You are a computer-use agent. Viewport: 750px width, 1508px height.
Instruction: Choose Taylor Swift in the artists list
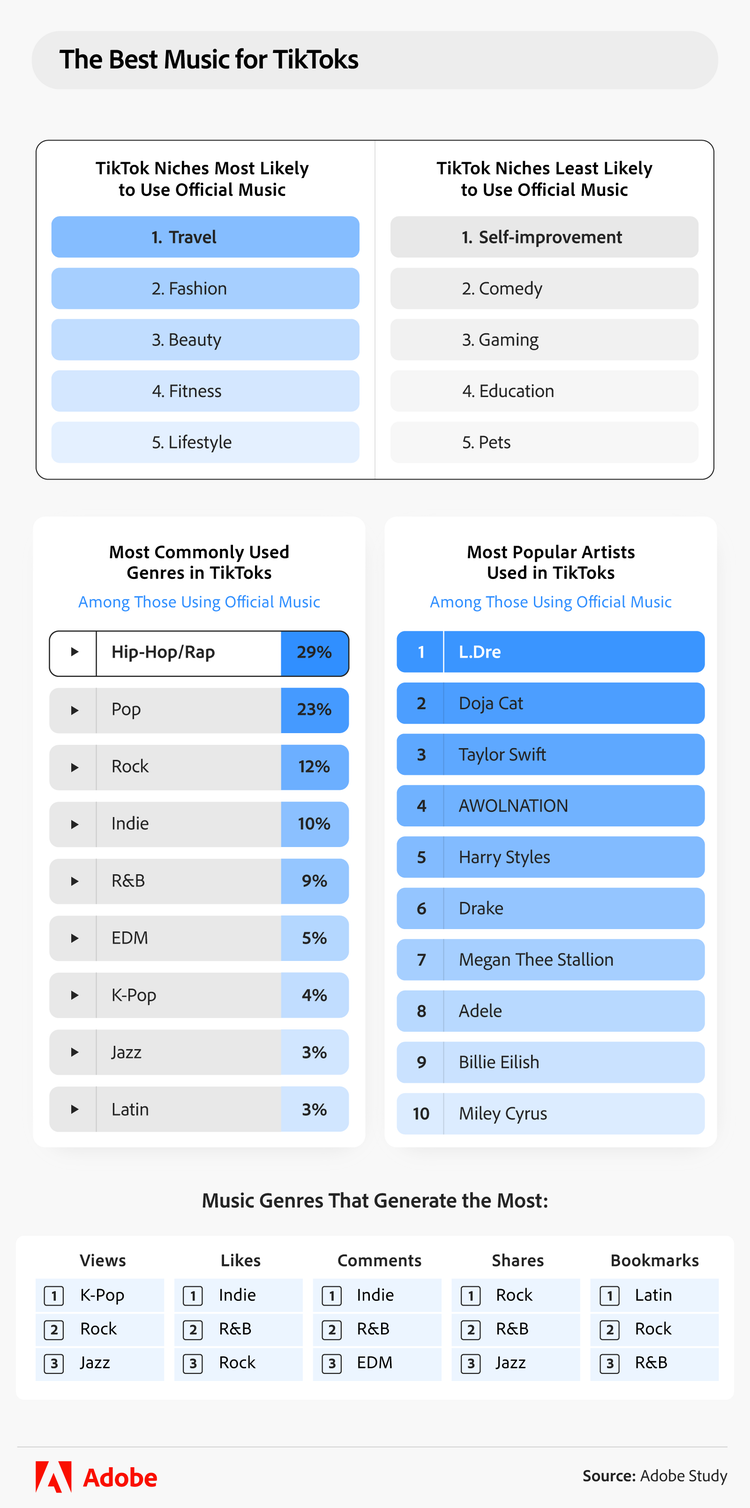click(x=550, y=754)
